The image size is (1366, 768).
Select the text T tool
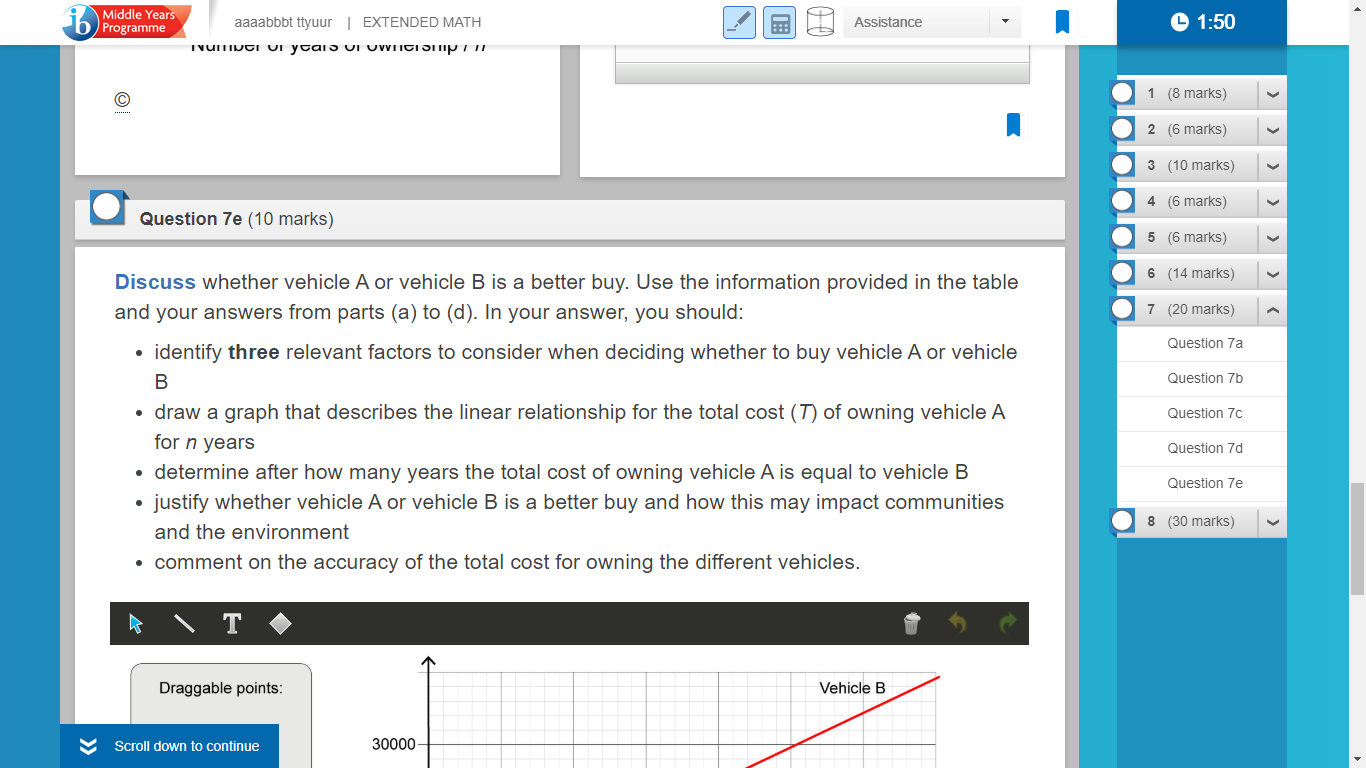[x=232, y=624]
